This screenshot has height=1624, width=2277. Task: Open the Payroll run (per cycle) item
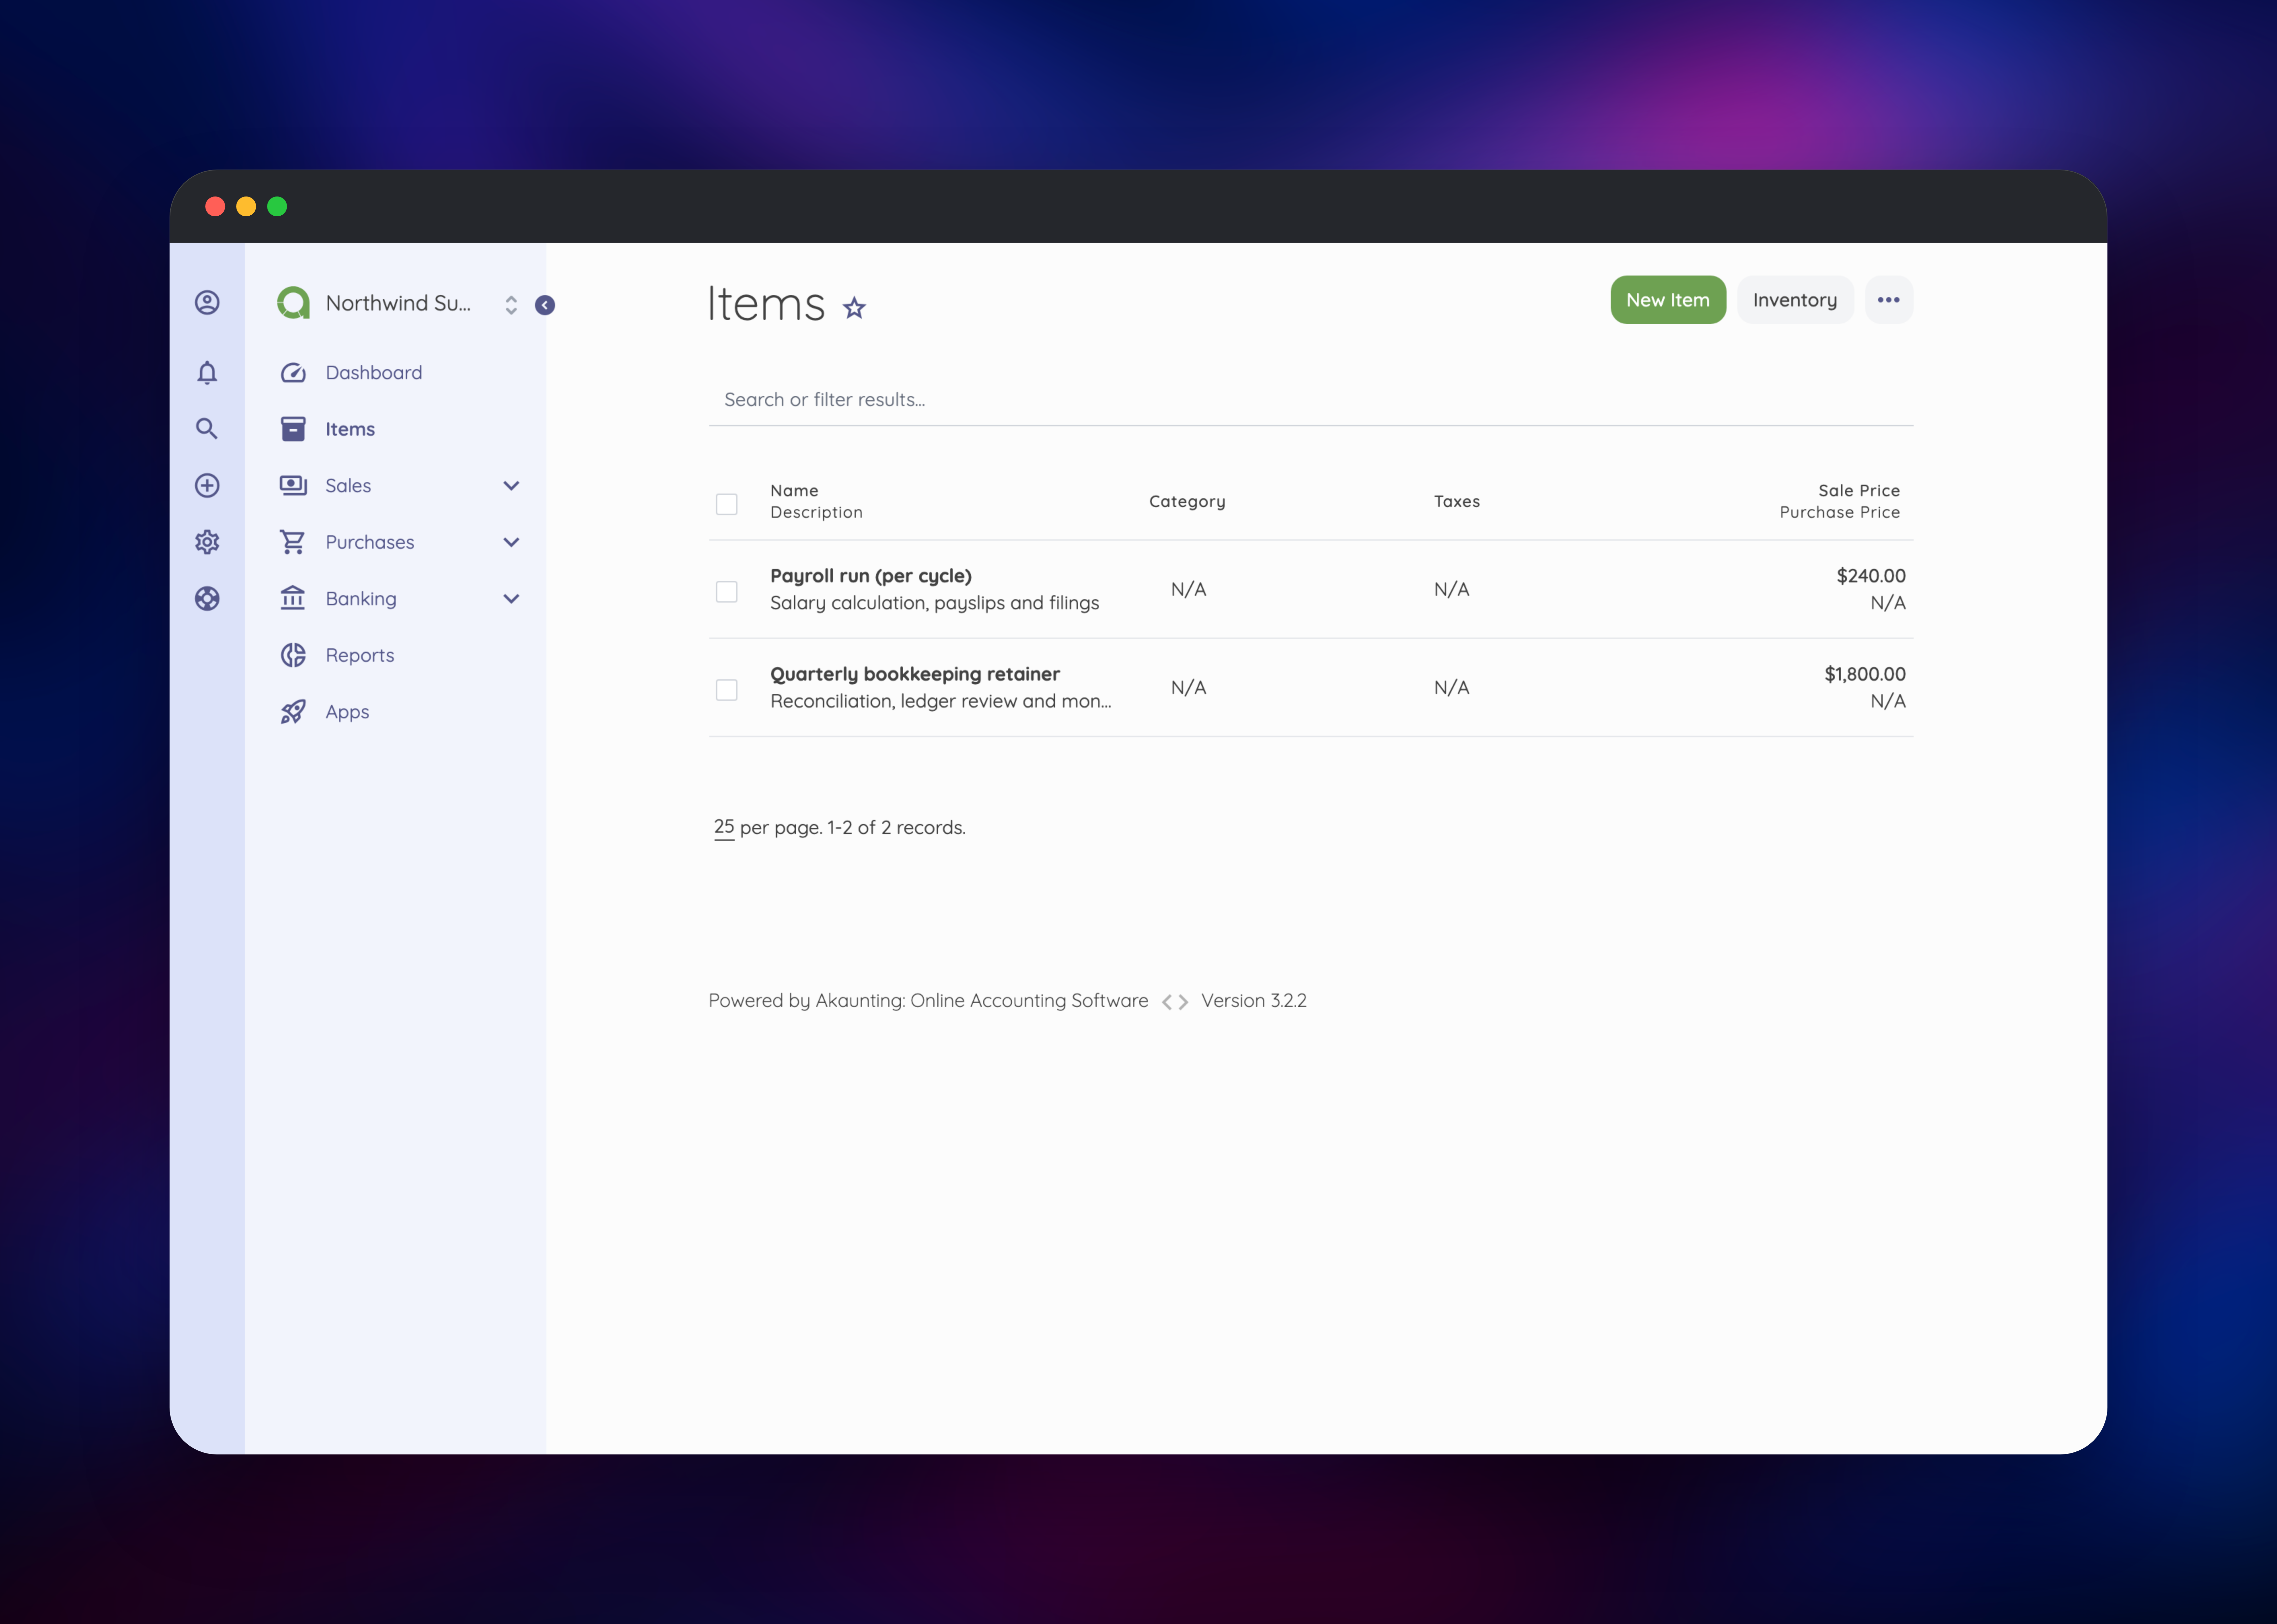click(871, 576)
